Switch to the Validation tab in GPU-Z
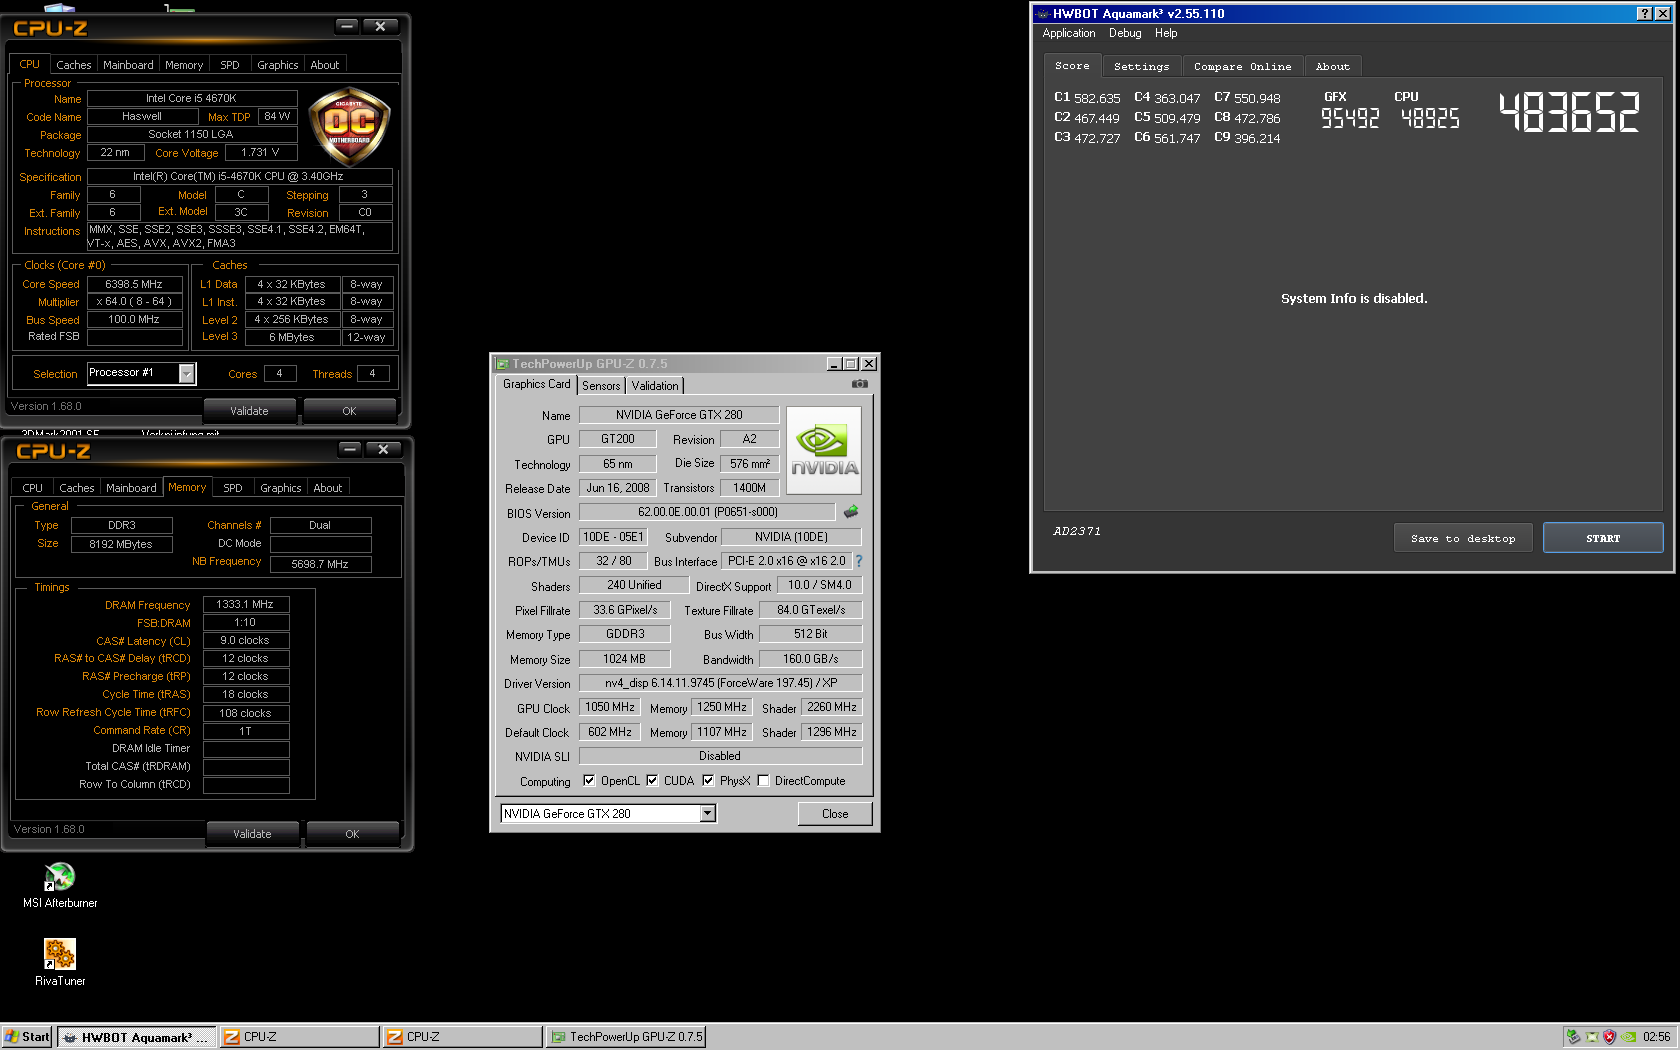This screenshot has width=1680, height=1050. pos(655,386)
